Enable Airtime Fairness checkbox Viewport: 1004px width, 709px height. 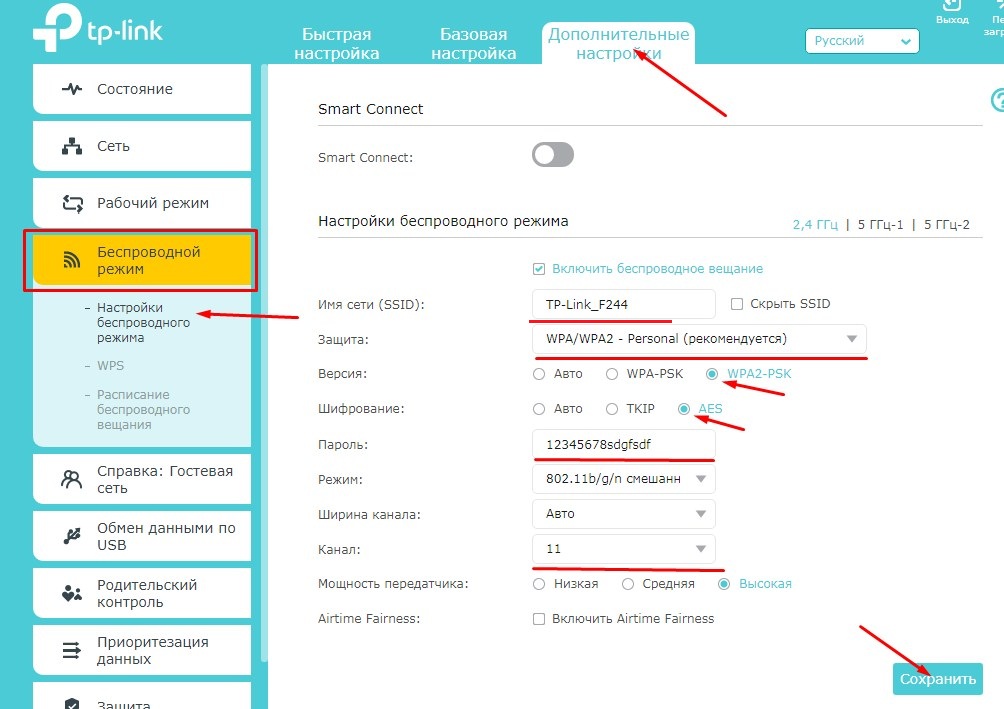[x=539, y=619]
